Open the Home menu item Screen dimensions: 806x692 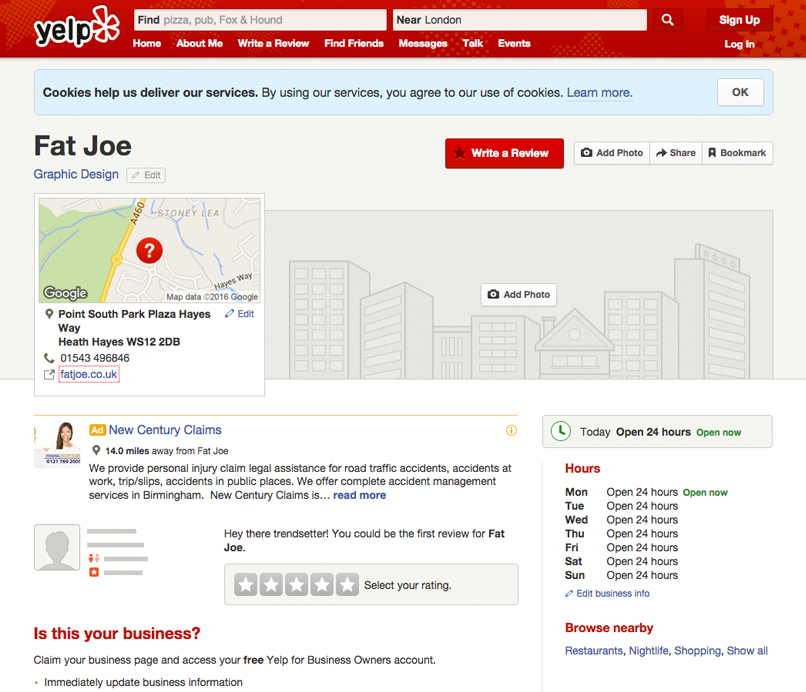point(147,44)
